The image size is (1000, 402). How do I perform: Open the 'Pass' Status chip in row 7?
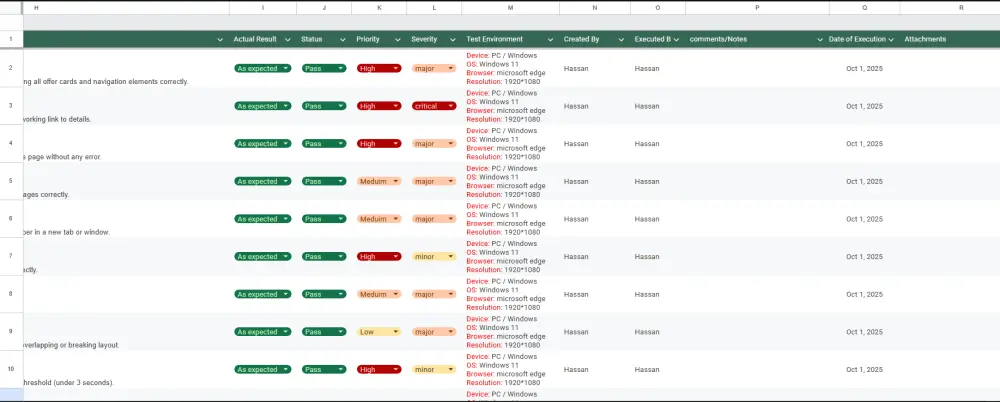click(324, 257)
